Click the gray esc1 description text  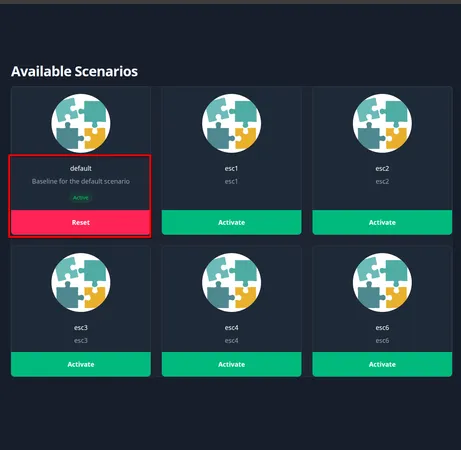coord(231,181)
